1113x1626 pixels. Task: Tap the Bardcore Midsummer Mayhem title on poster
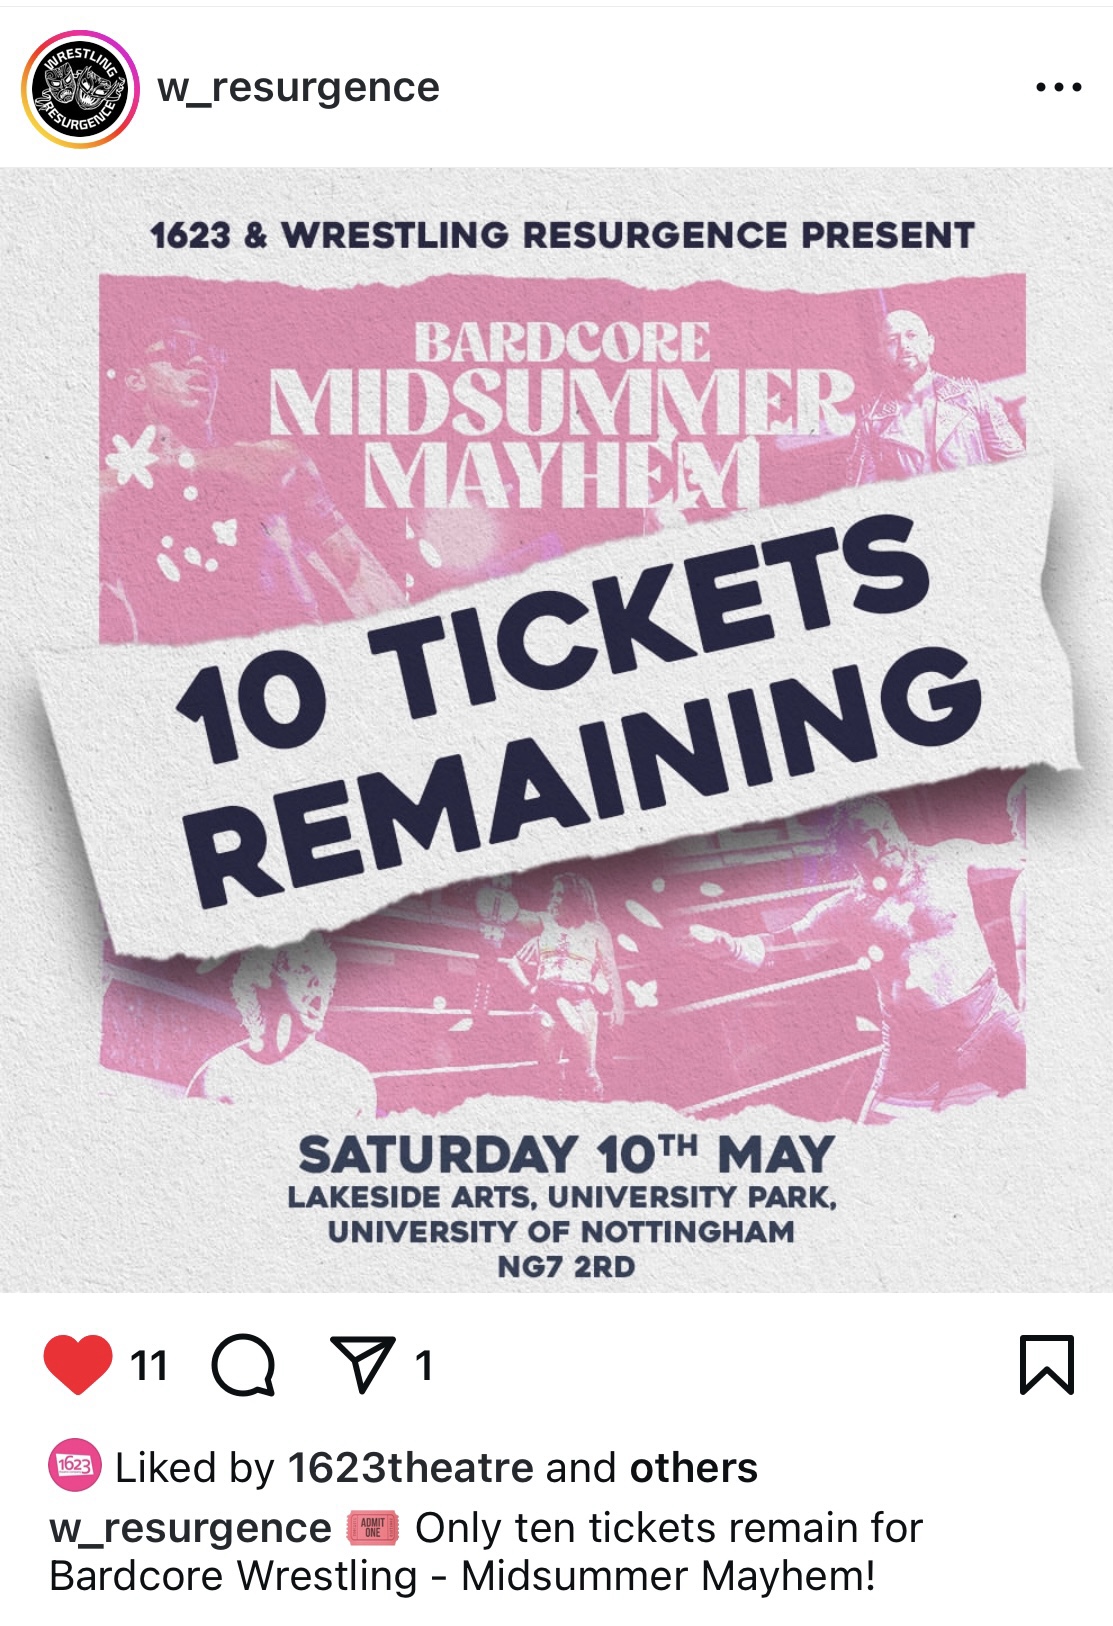562,416
